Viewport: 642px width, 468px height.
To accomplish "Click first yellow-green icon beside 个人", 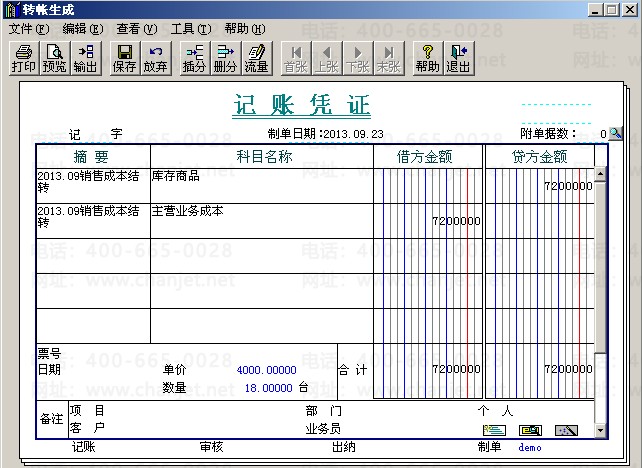I will pos(494,430).
